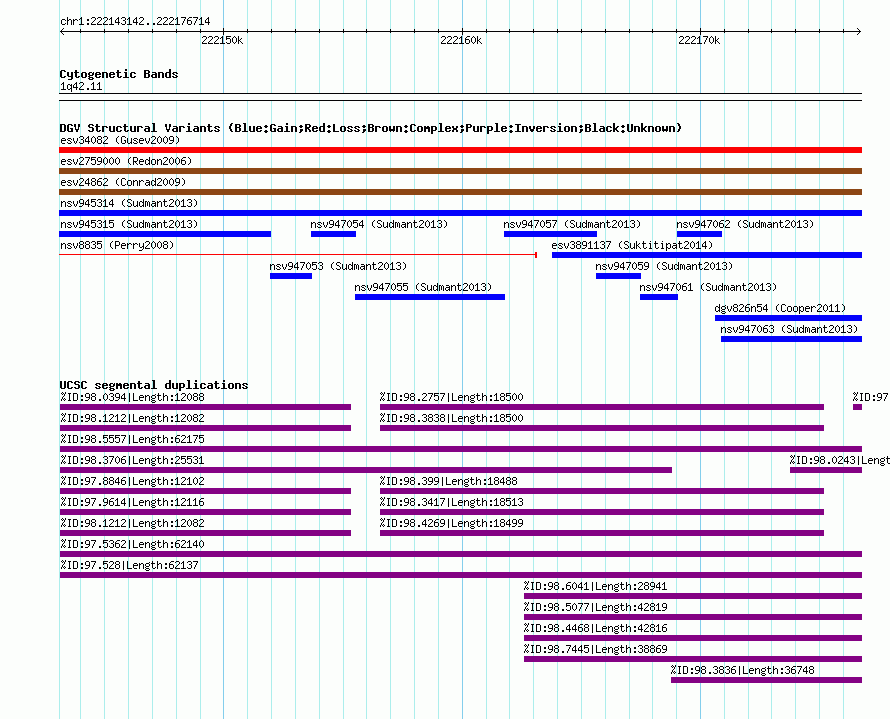Select duplication %ID:98.399|Length:18488
The height and width of the screenshot is (719, 890).
pyautogui.click(x=602, y=491)
